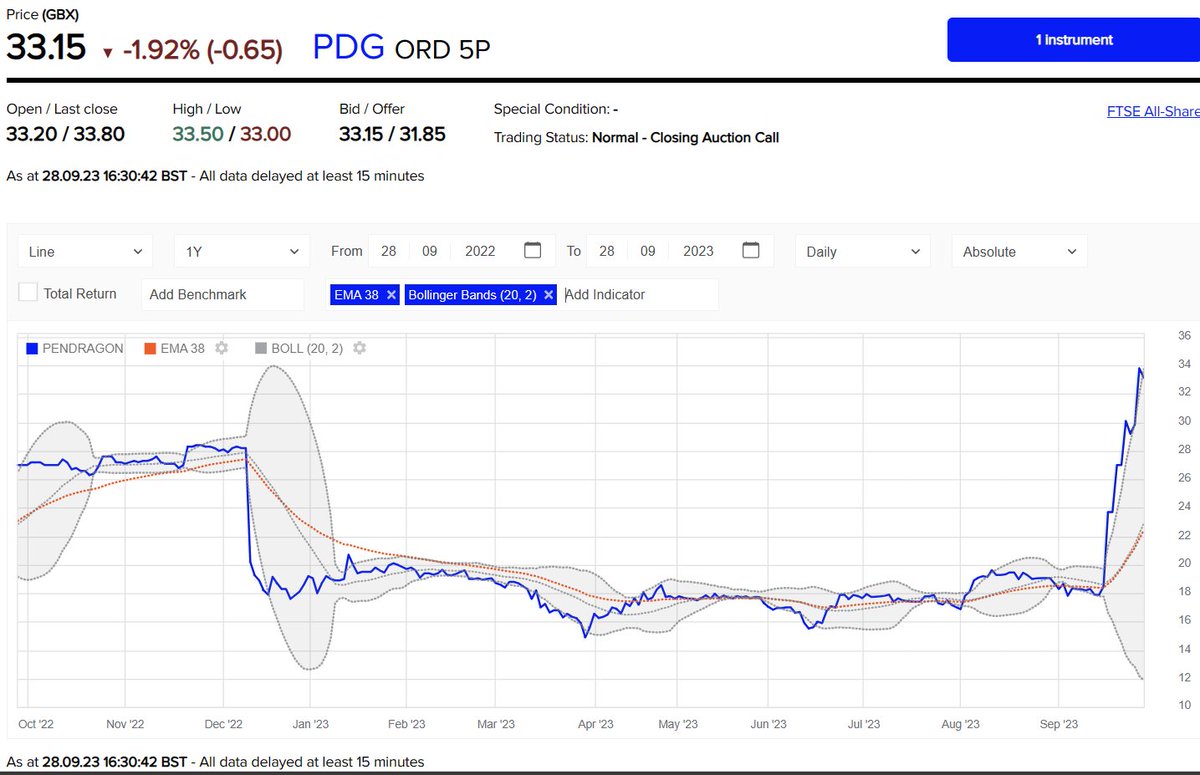
Task: Open the From date calendar picker
Action: (533, 250)
